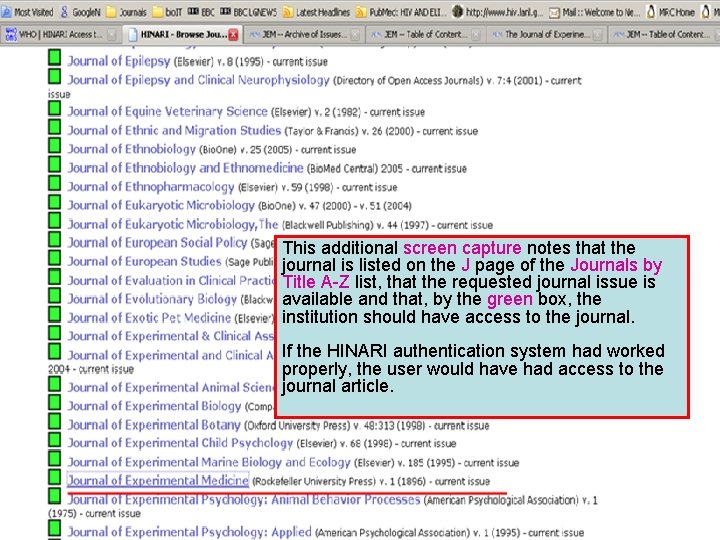Click '(Rockefeller University Press) v. 1 (1896)' text
This screenshot has width=720, height=540.
[x=341, y=481]
